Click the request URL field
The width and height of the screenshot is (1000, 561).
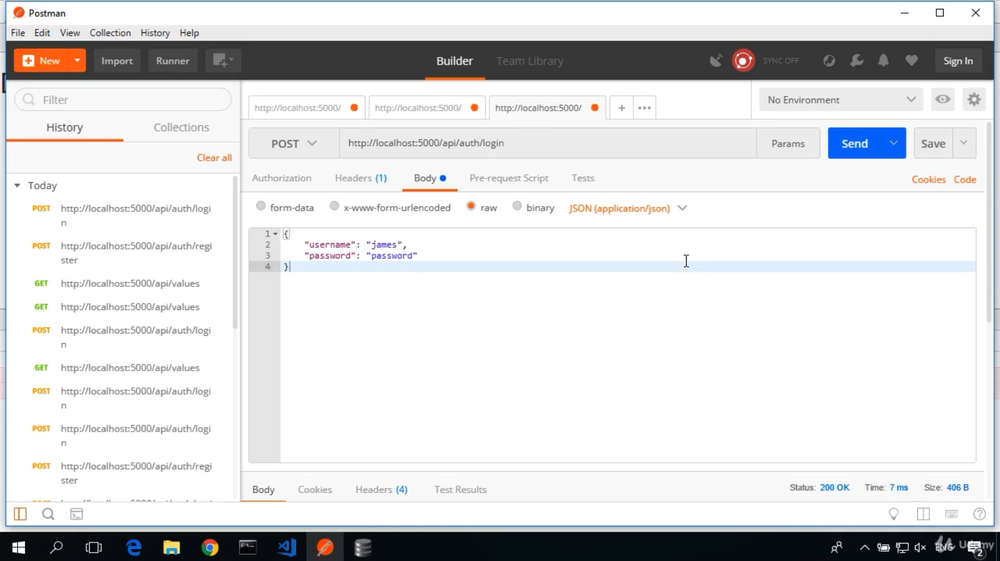coord(548,143)
